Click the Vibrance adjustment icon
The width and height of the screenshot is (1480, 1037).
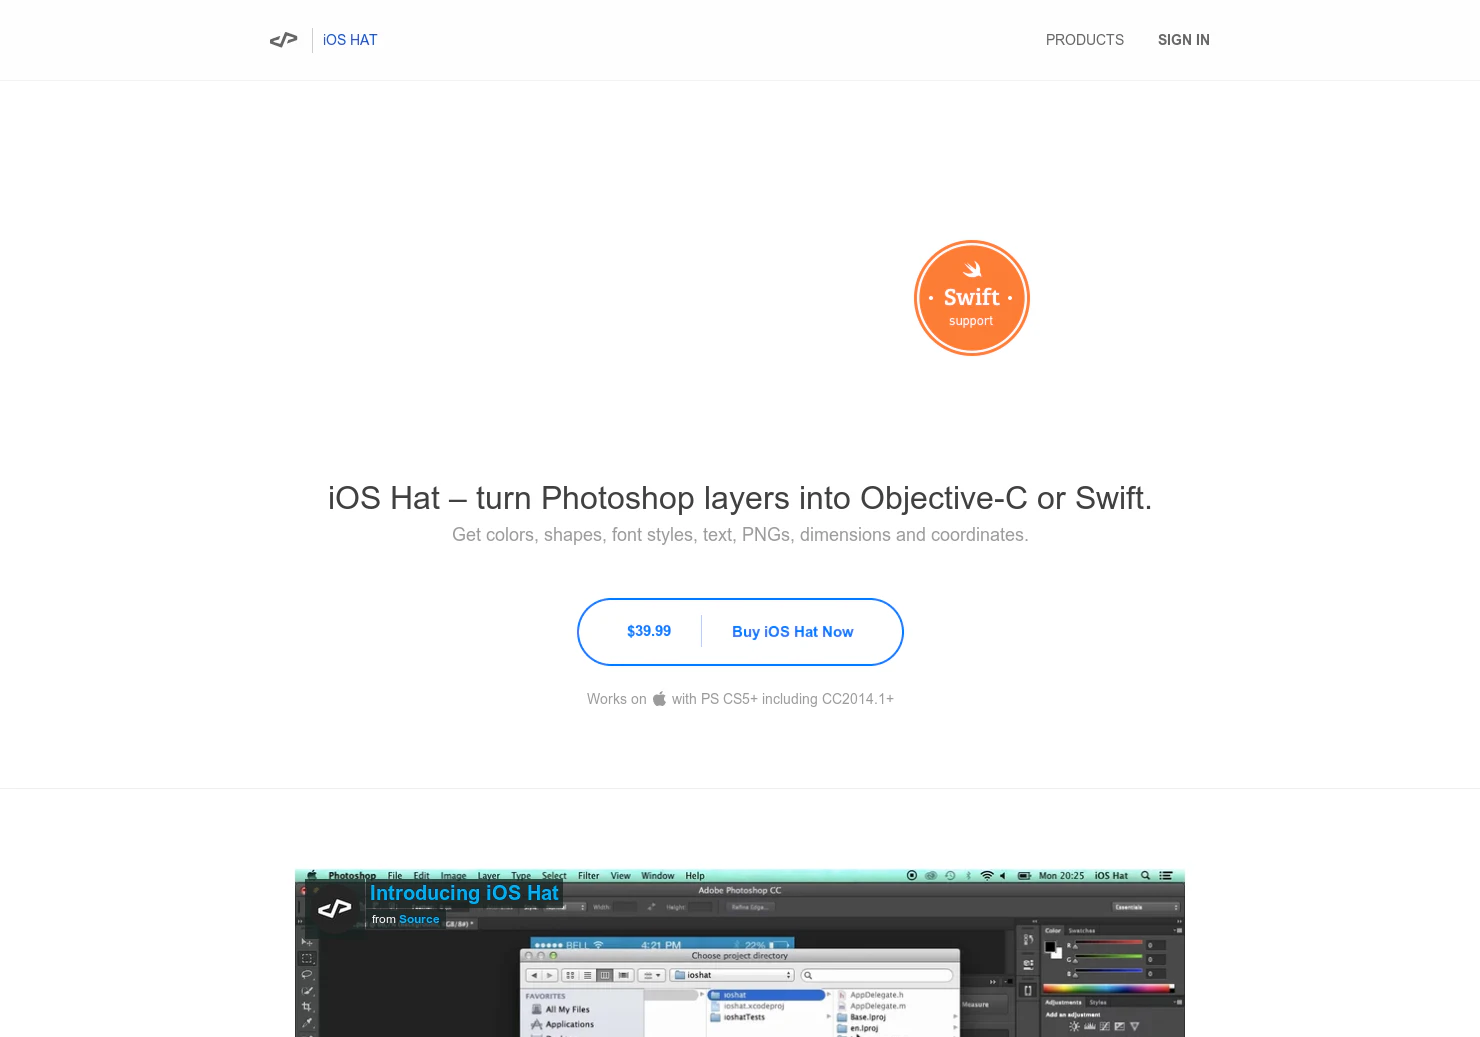coord(1134,1025)
